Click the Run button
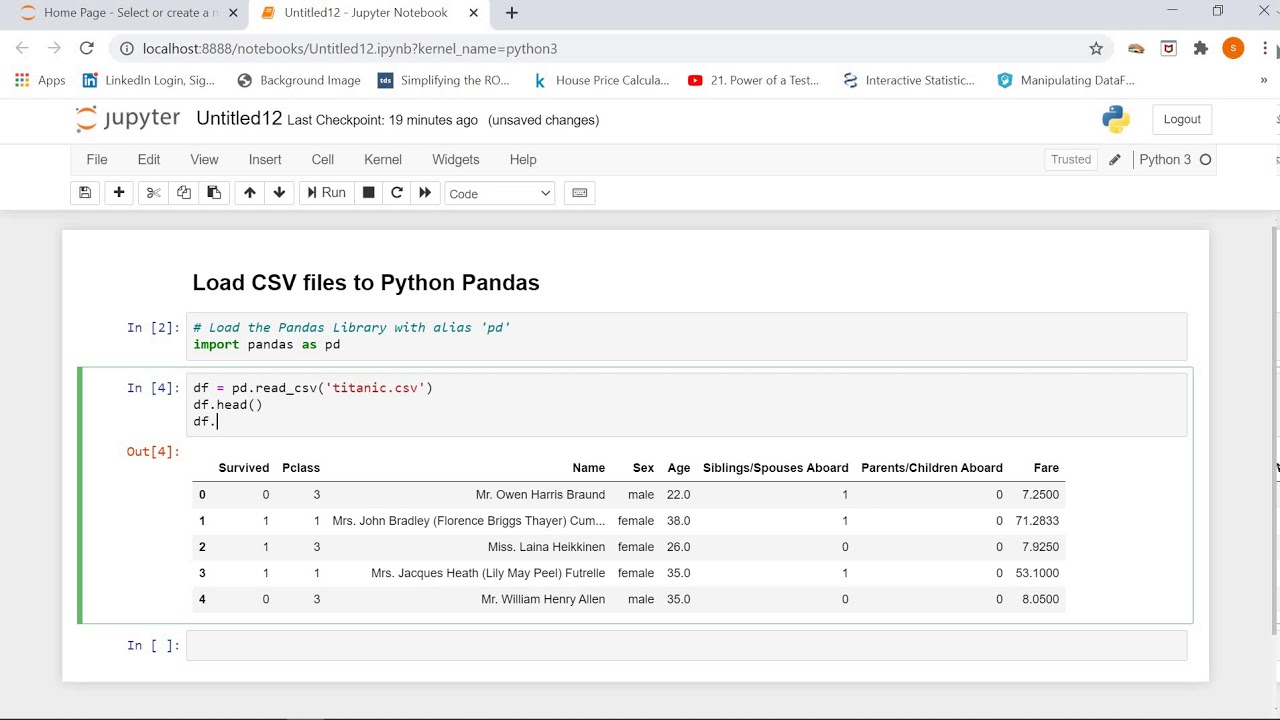This screenshot has height=720, width=1280. [x=326, y=193]
